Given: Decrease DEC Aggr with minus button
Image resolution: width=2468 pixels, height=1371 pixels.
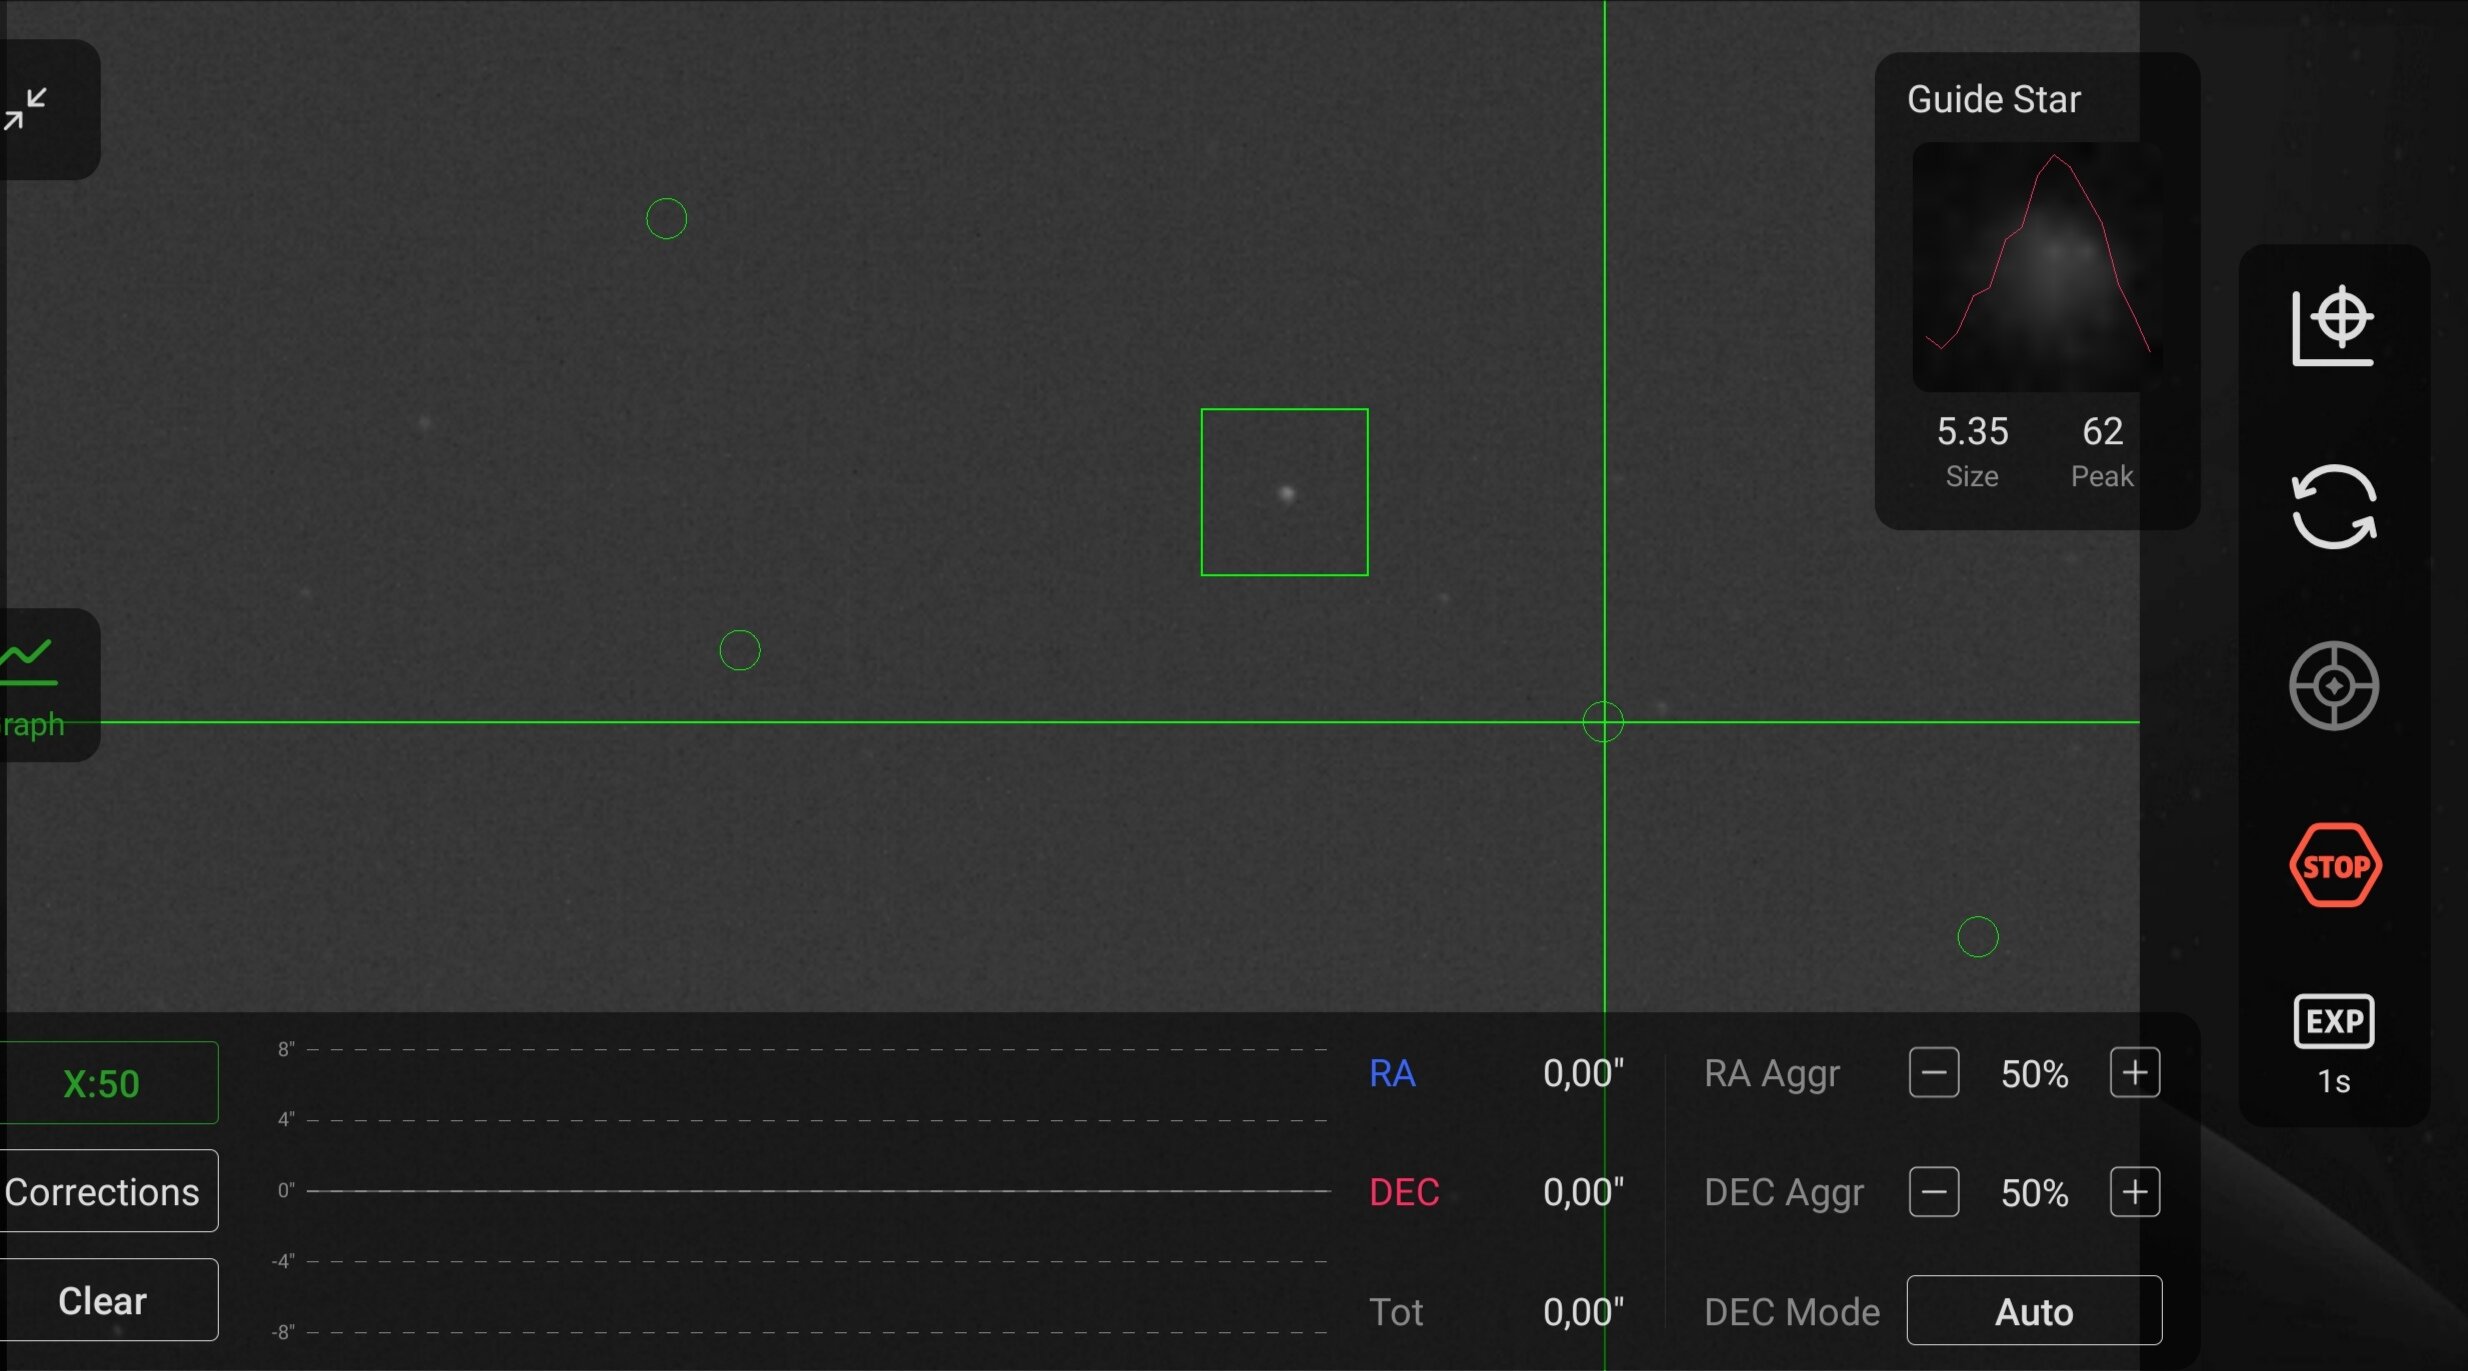Looking at the screenshot, I should click(1933, 1192).
